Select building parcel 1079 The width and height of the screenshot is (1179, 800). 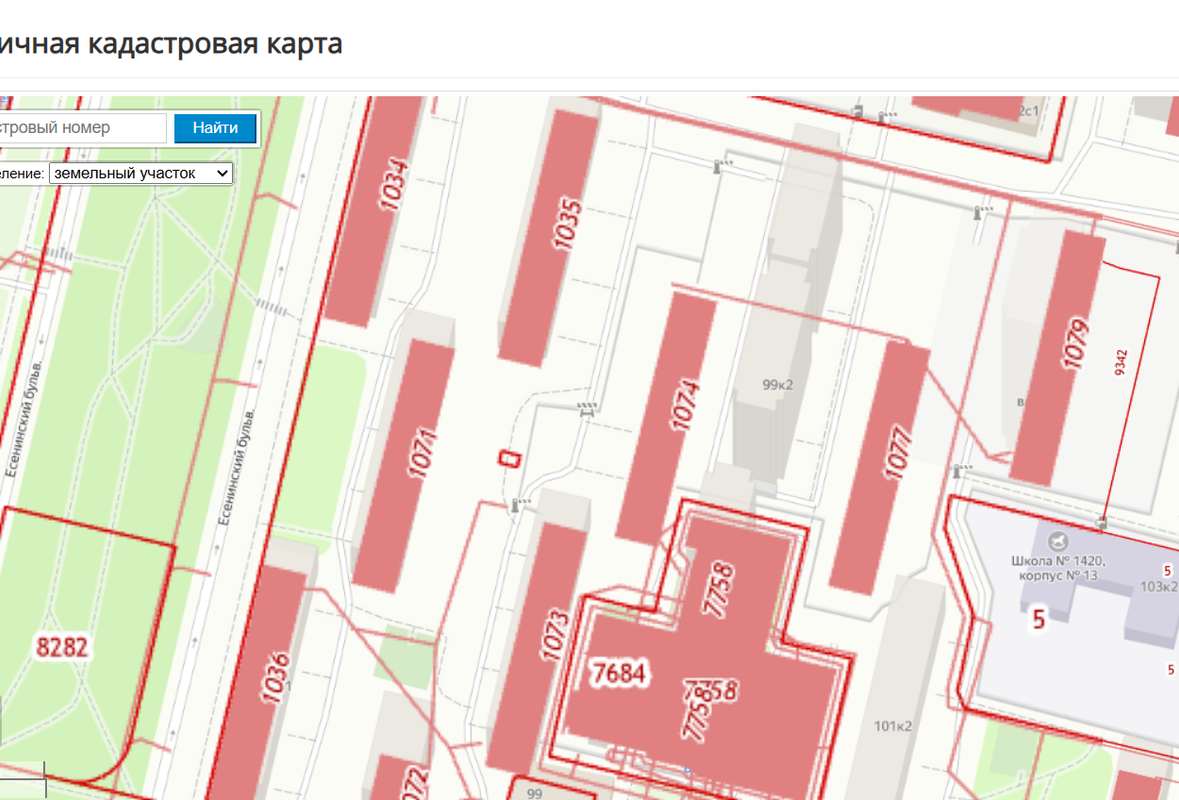(x=1057, y=357)
